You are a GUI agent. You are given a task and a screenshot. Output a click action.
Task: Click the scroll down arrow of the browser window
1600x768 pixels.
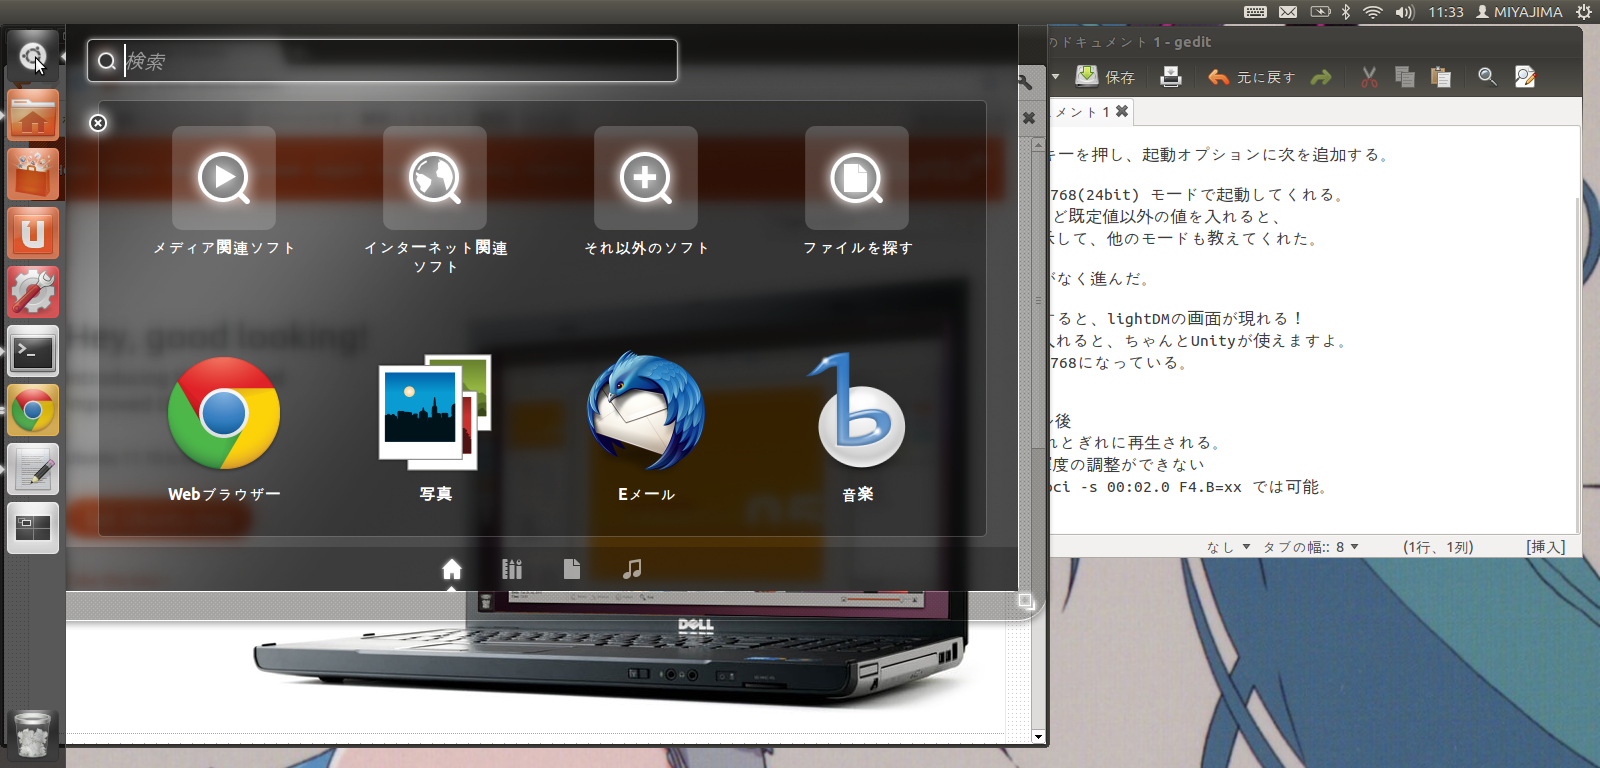pos(1038,737)
